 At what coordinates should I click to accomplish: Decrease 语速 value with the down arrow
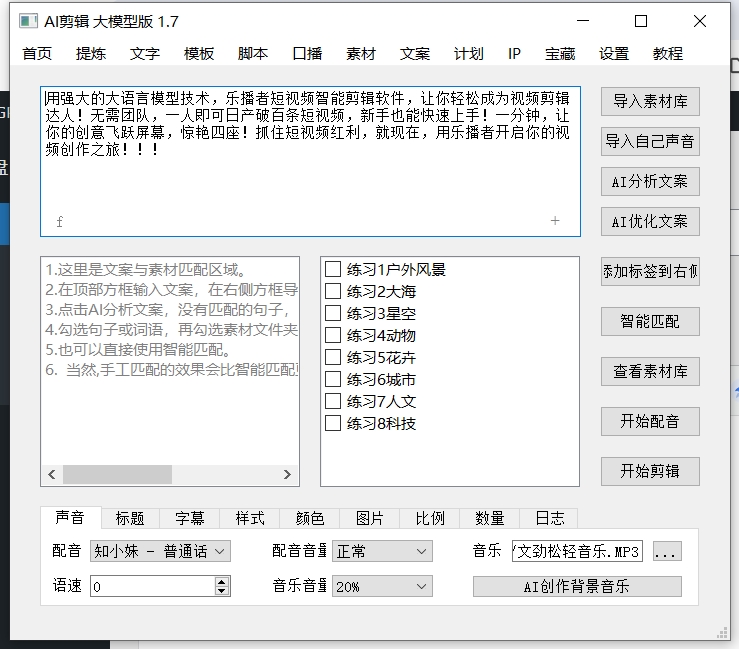pyautogui.click(x=221, y=591)
